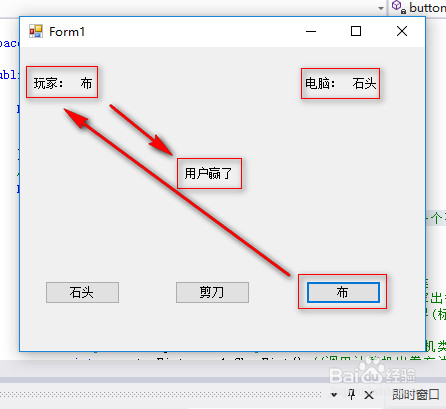Screen dimensions: 446x409
Task: Open the Visual Studio member dropdown arrow
Action: [x=381, y=8]
